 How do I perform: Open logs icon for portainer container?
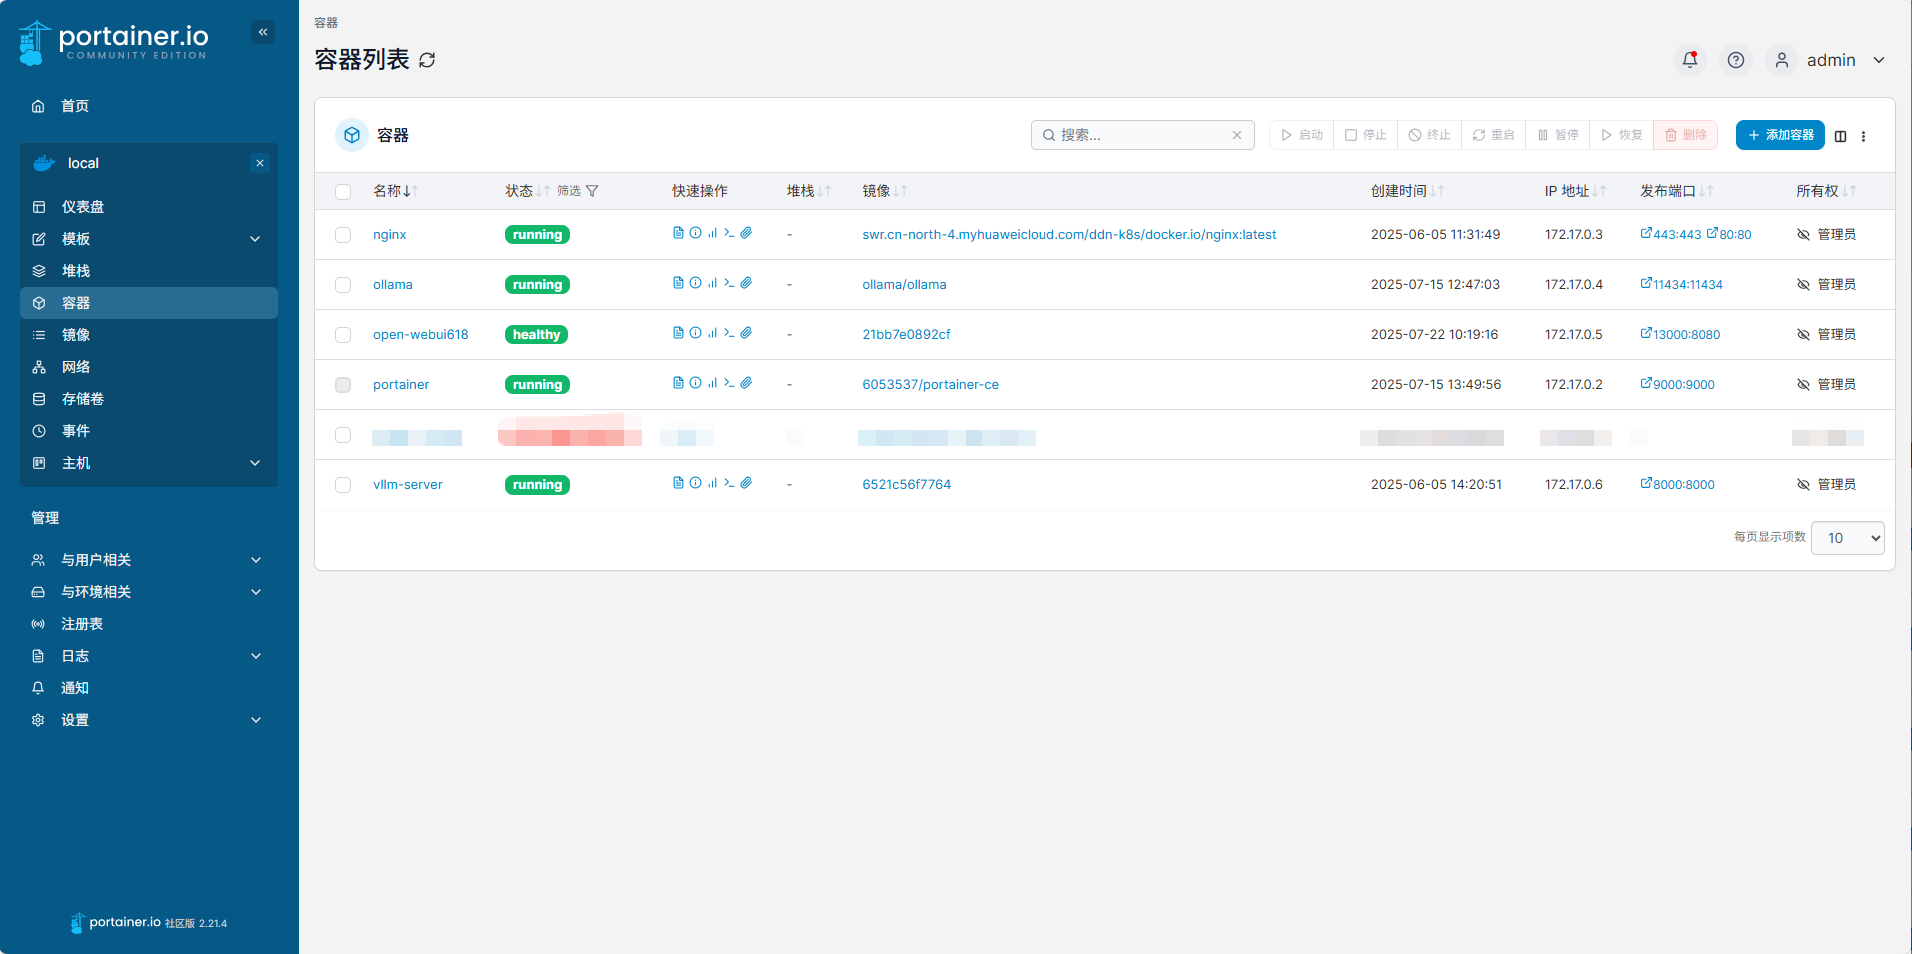pyautogui.click(x=678, y=383)
